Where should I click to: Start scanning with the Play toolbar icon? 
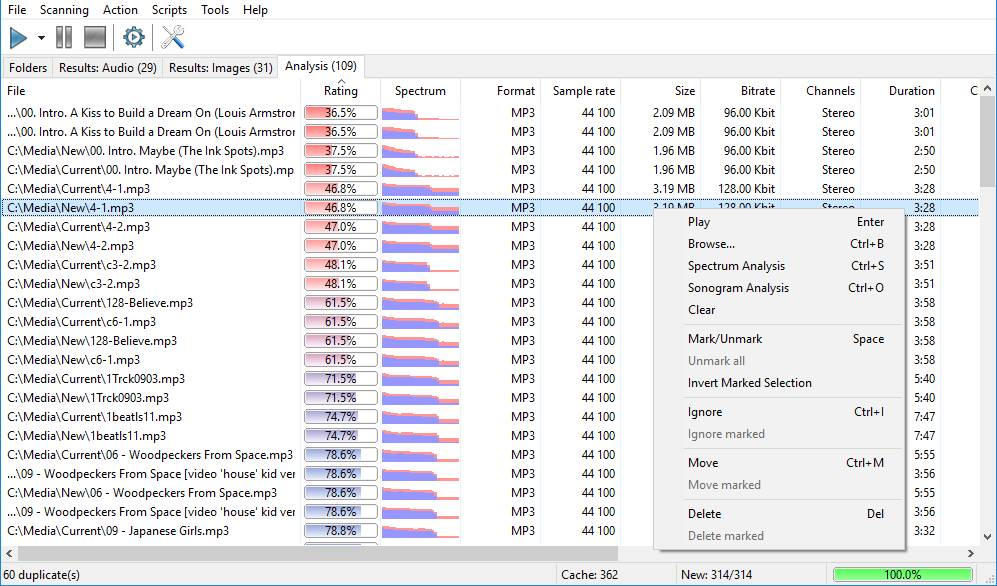(x=18, y=37)
